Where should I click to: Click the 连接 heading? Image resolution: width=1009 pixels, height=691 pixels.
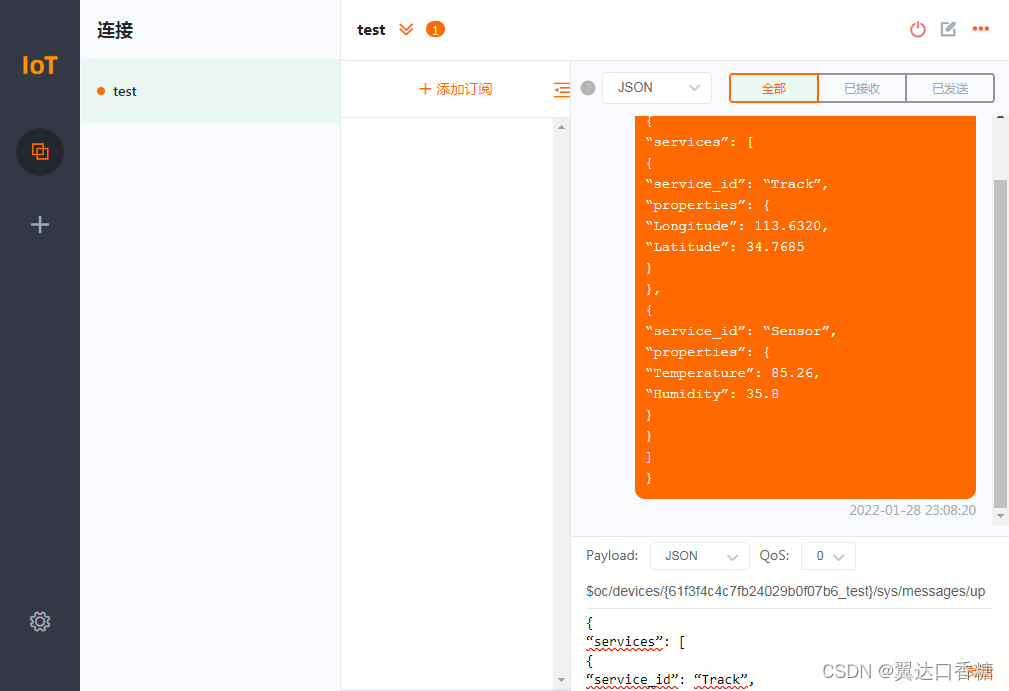click(x=115, y=30)
